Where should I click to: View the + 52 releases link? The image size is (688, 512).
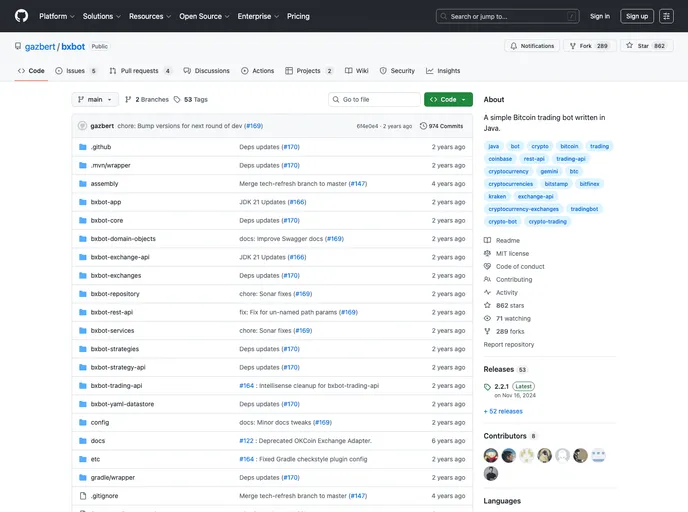pyautogui.click(x=503, y=412)
